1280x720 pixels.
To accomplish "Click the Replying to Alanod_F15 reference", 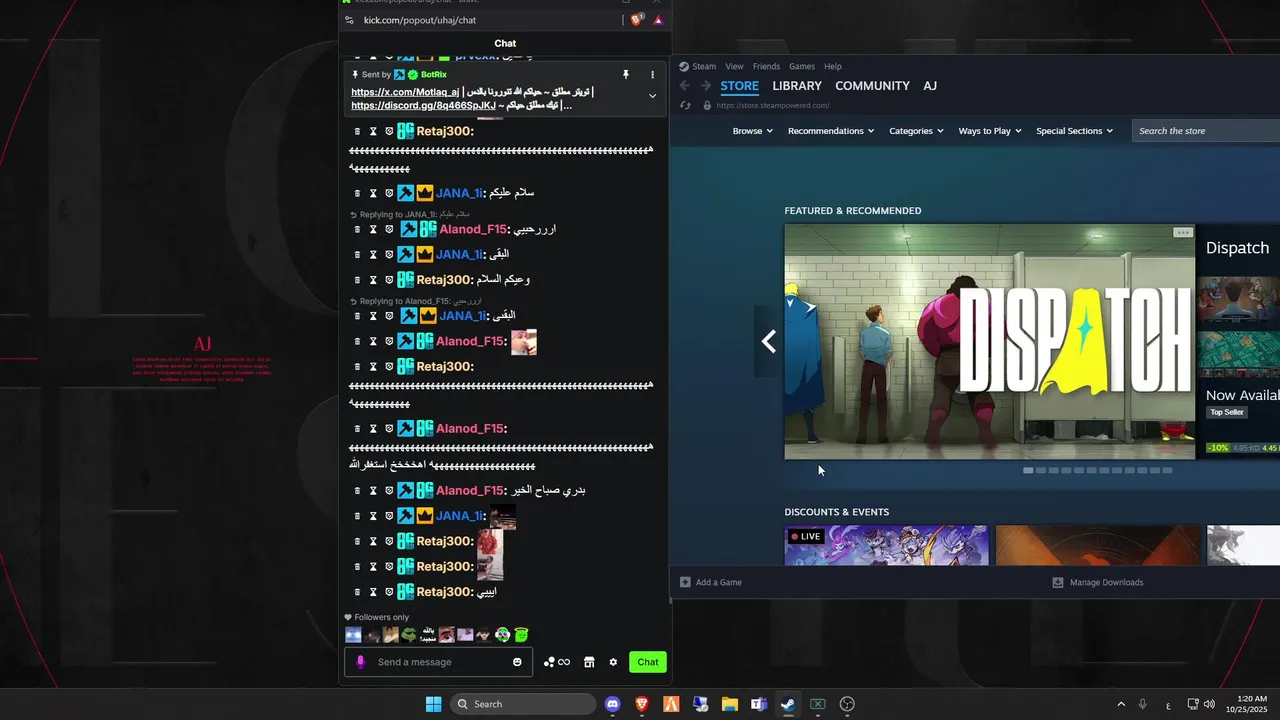I will tap(415, 301).
